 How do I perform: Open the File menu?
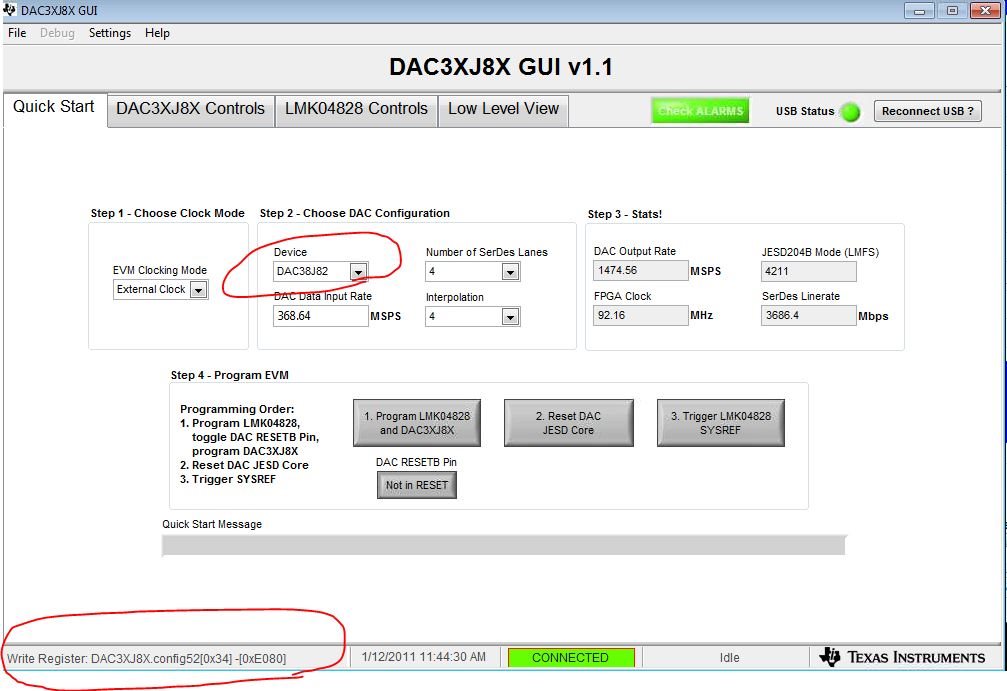17,33
